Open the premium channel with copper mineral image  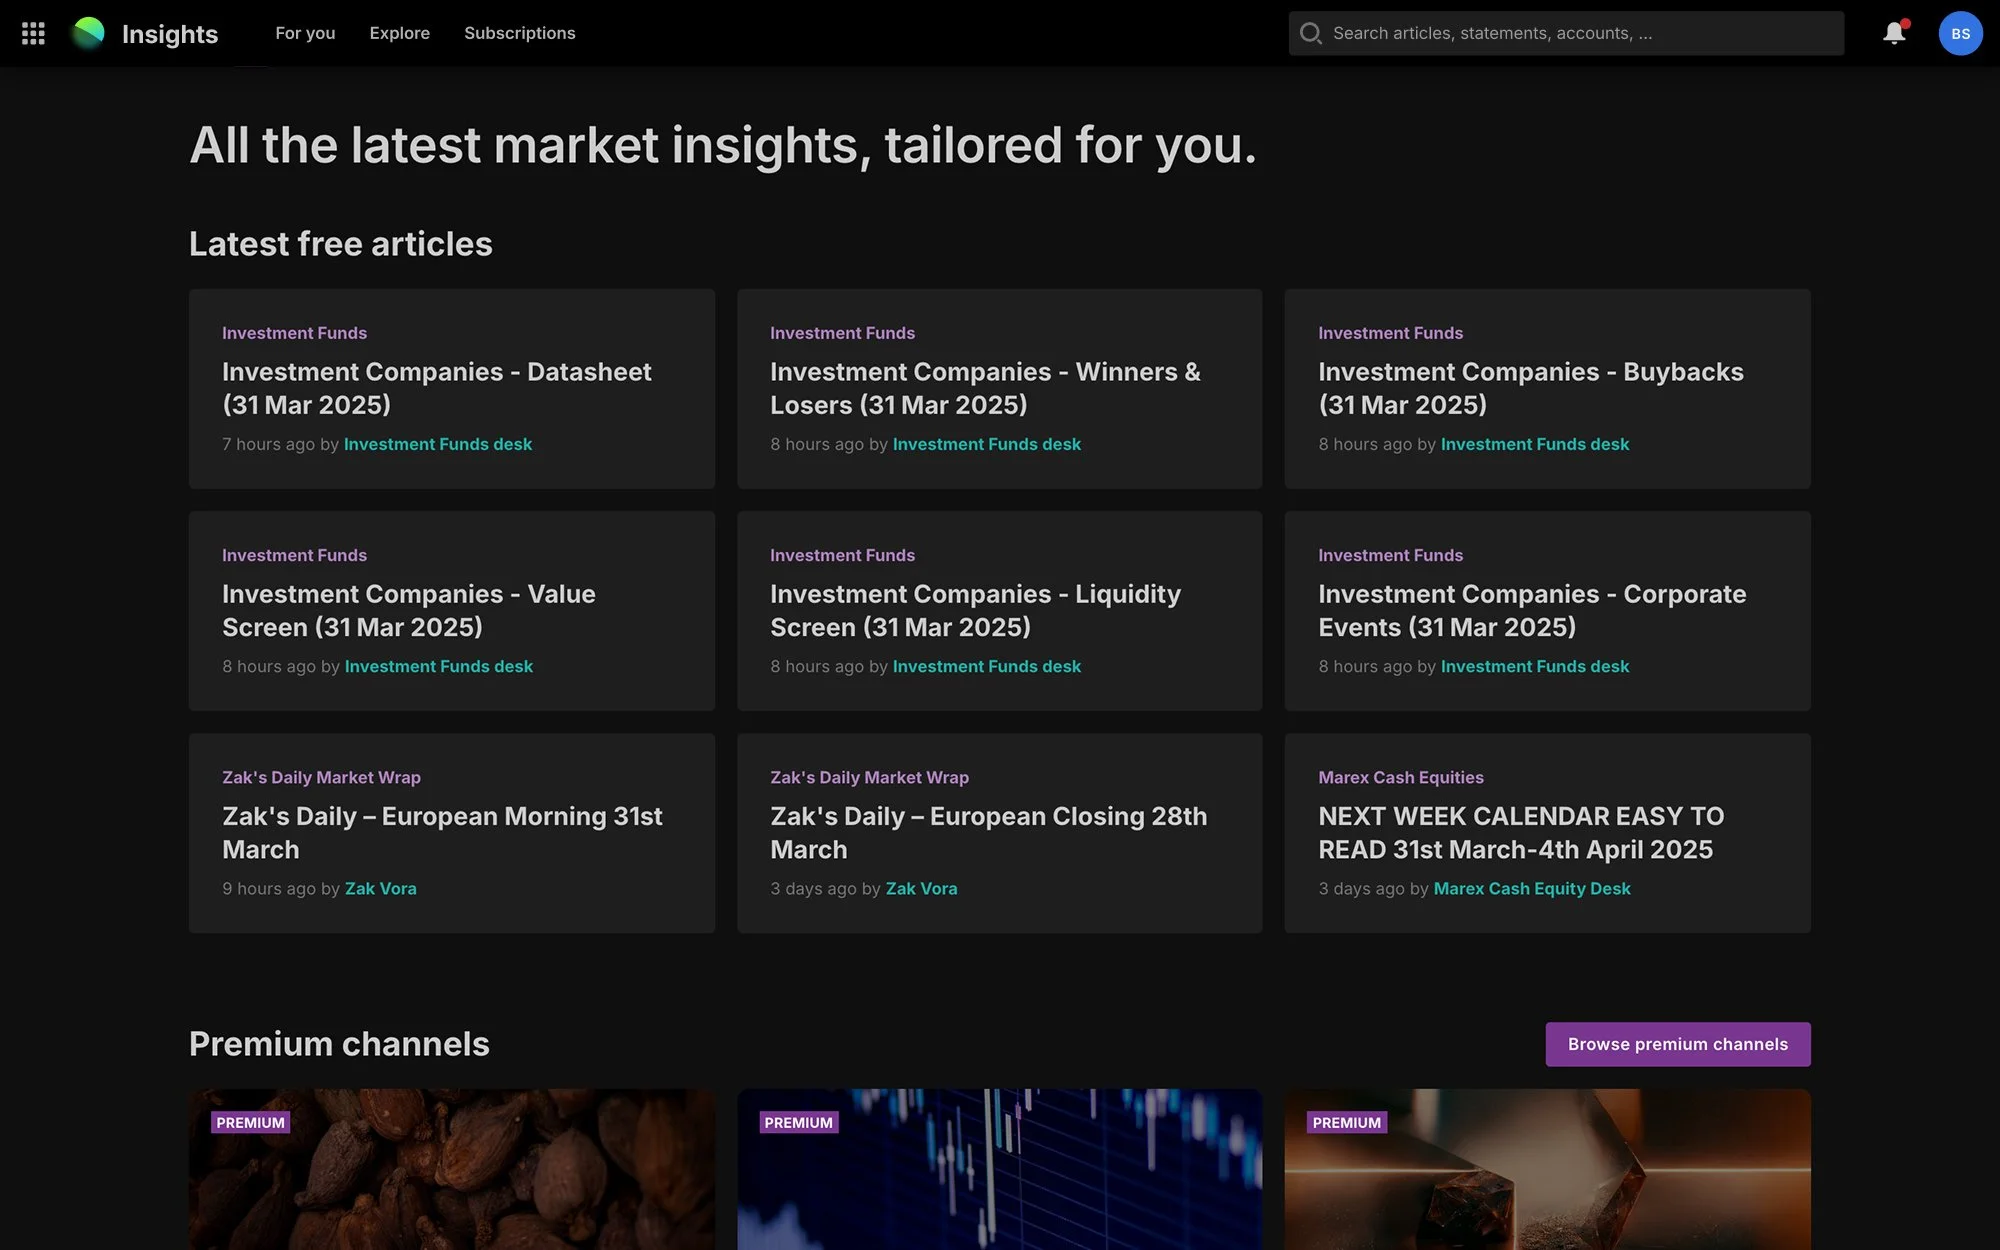click(1548, 1170)
